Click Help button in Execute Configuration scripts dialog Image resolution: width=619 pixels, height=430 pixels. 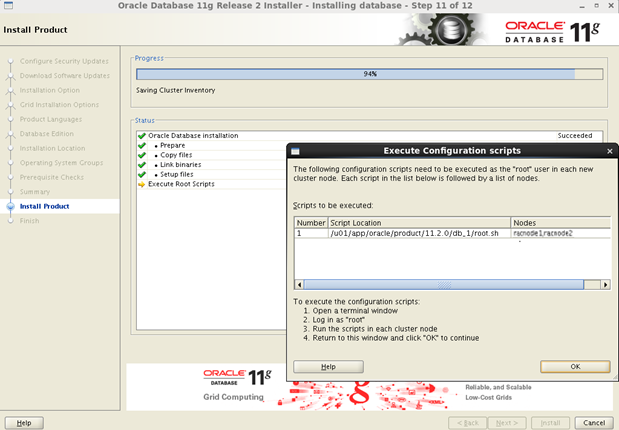tap(328, 366)
